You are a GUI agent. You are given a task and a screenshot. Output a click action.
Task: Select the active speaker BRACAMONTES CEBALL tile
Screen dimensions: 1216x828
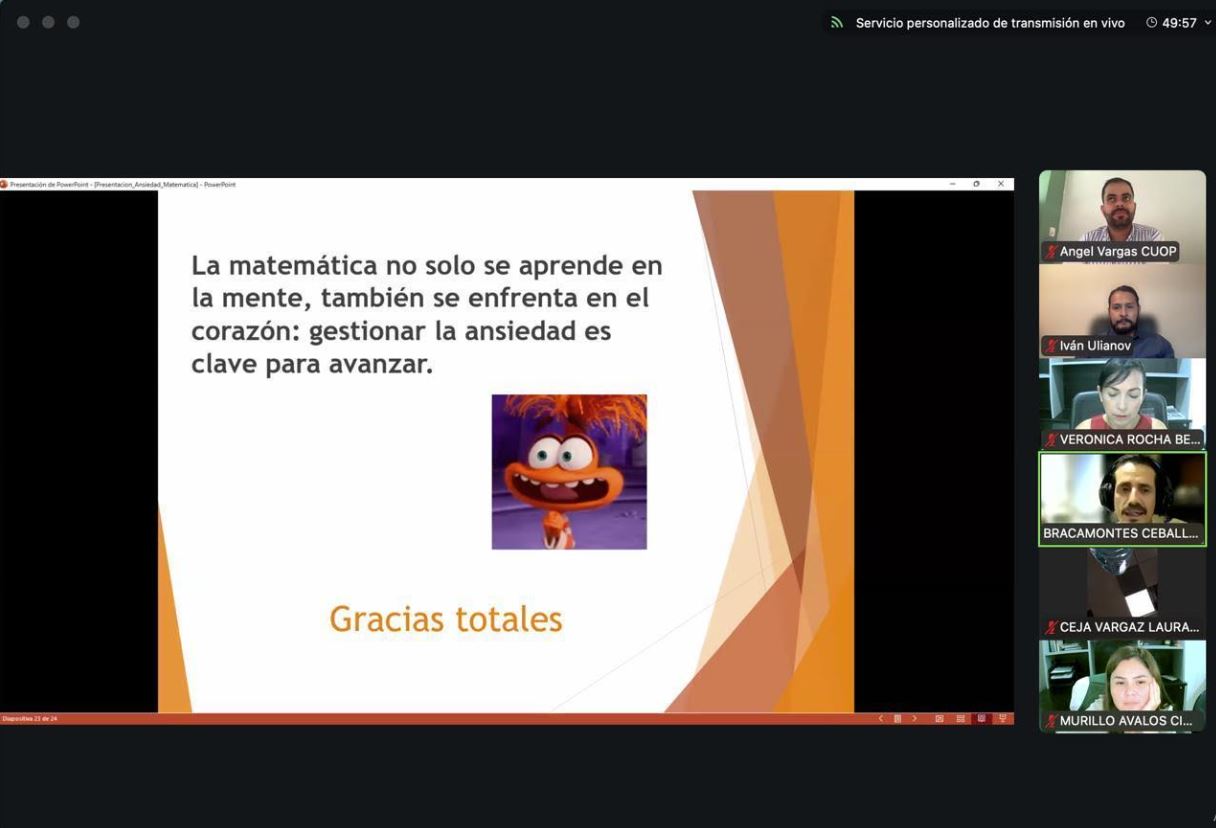[x=1122, y=490]
